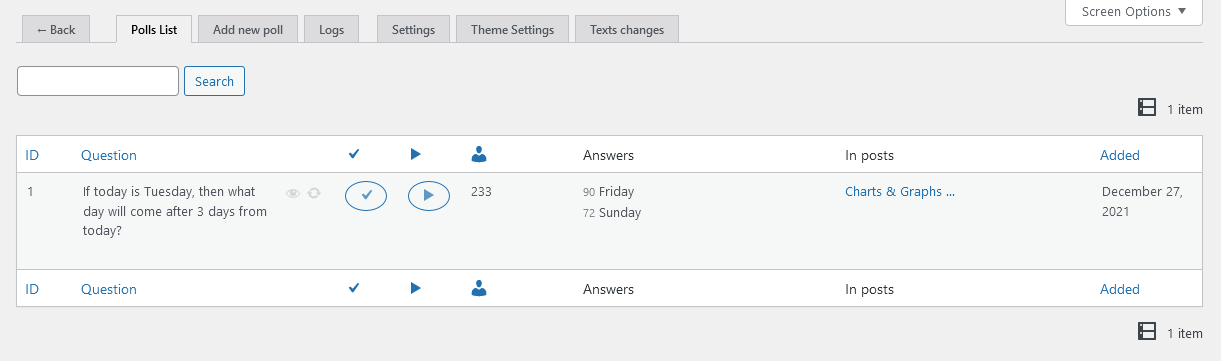This screenshot has width=1221, height=361.
Task: Sort by the top checkmark column header
Action: 353,154
